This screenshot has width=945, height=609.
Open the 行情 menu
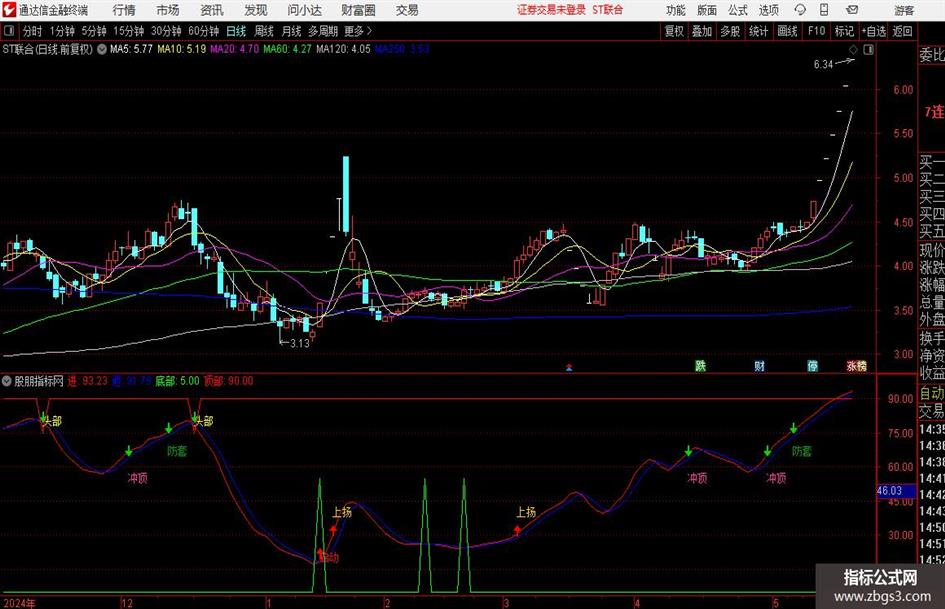click(x=124, y=10)
